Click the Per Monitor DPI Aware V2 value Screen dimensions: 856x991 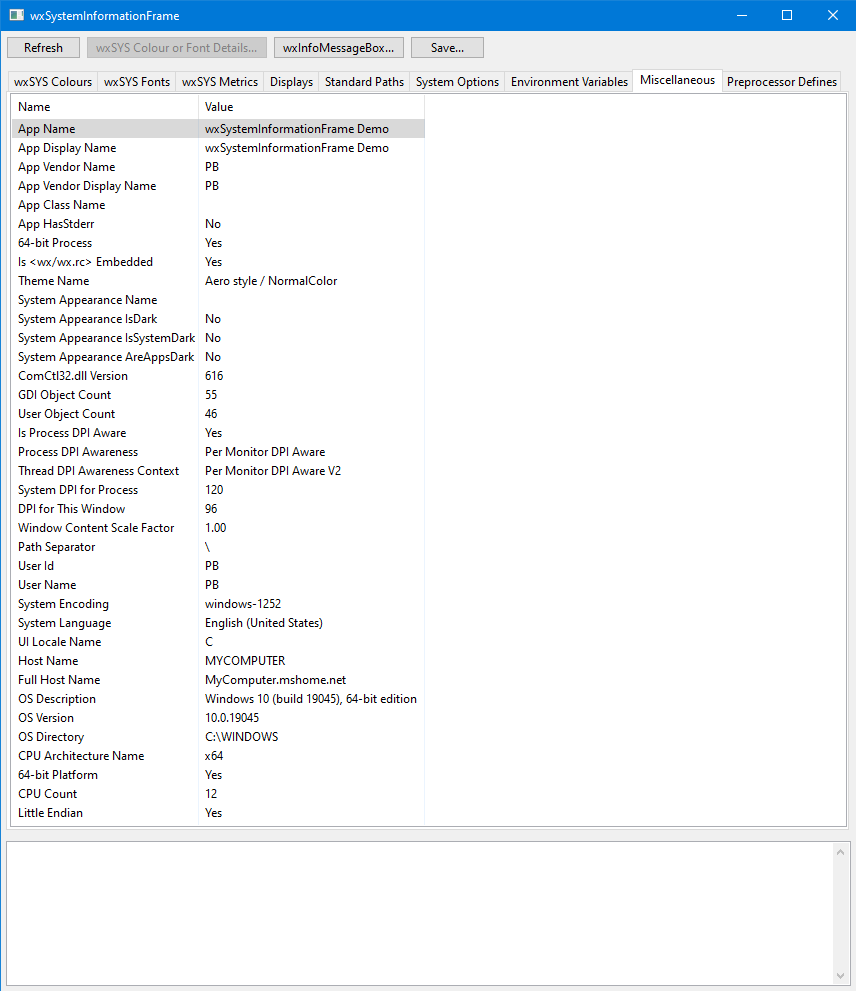click(272, 471)
